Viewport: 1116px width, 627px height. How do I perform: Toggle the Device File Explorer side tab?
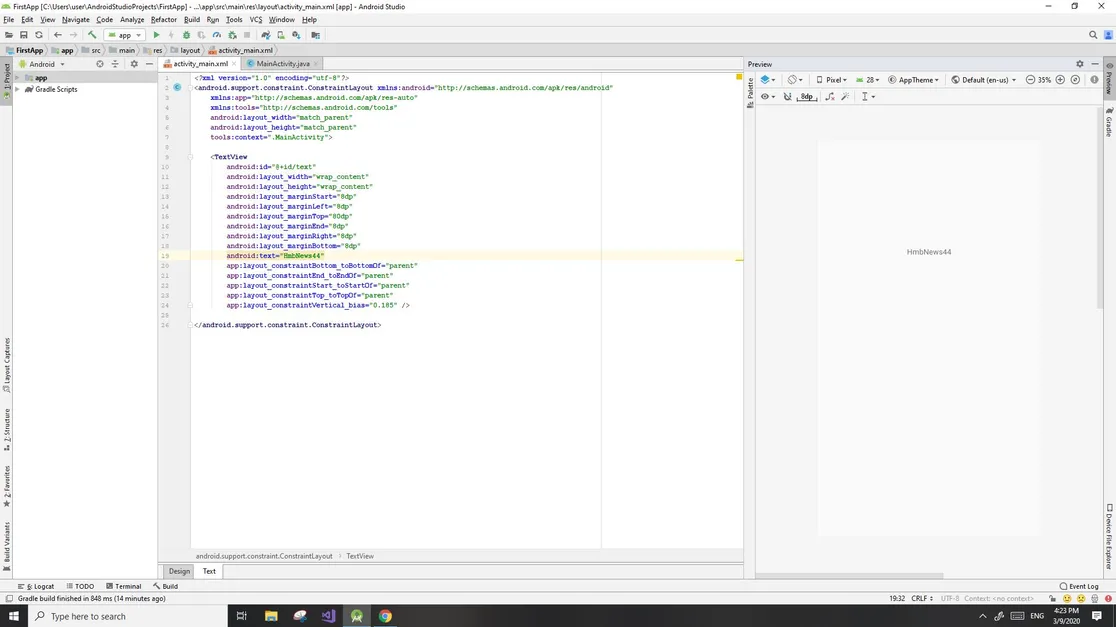pyautogui.click(x=1109, y=537)
